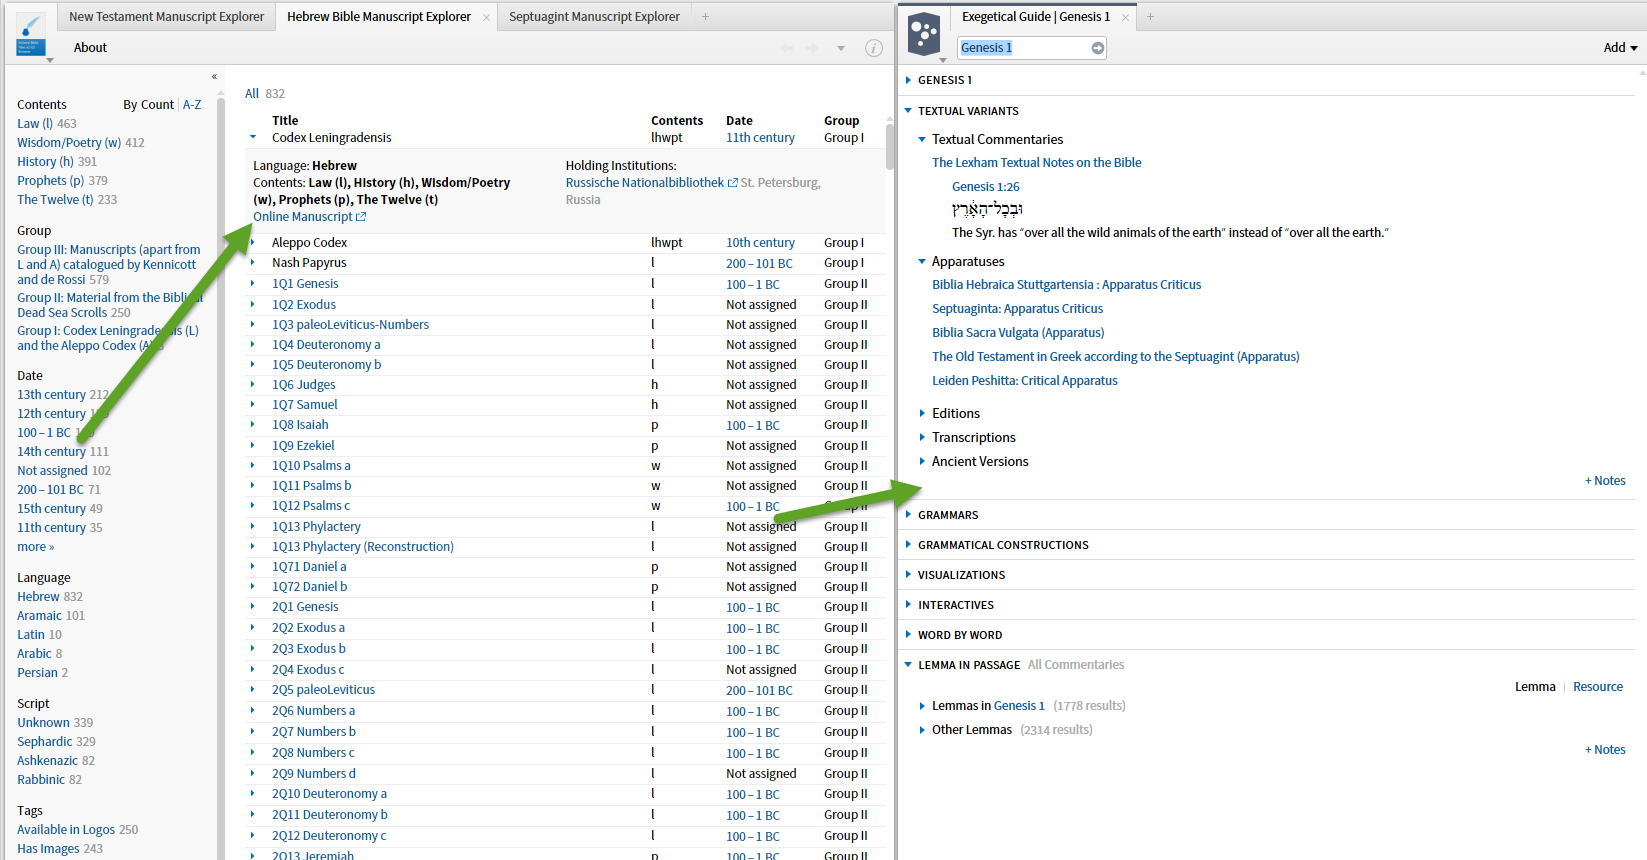Click the go arrow in Genesis 1 reference box
This screenshot has height=860, width=1647.
(x=1097, y=48)
